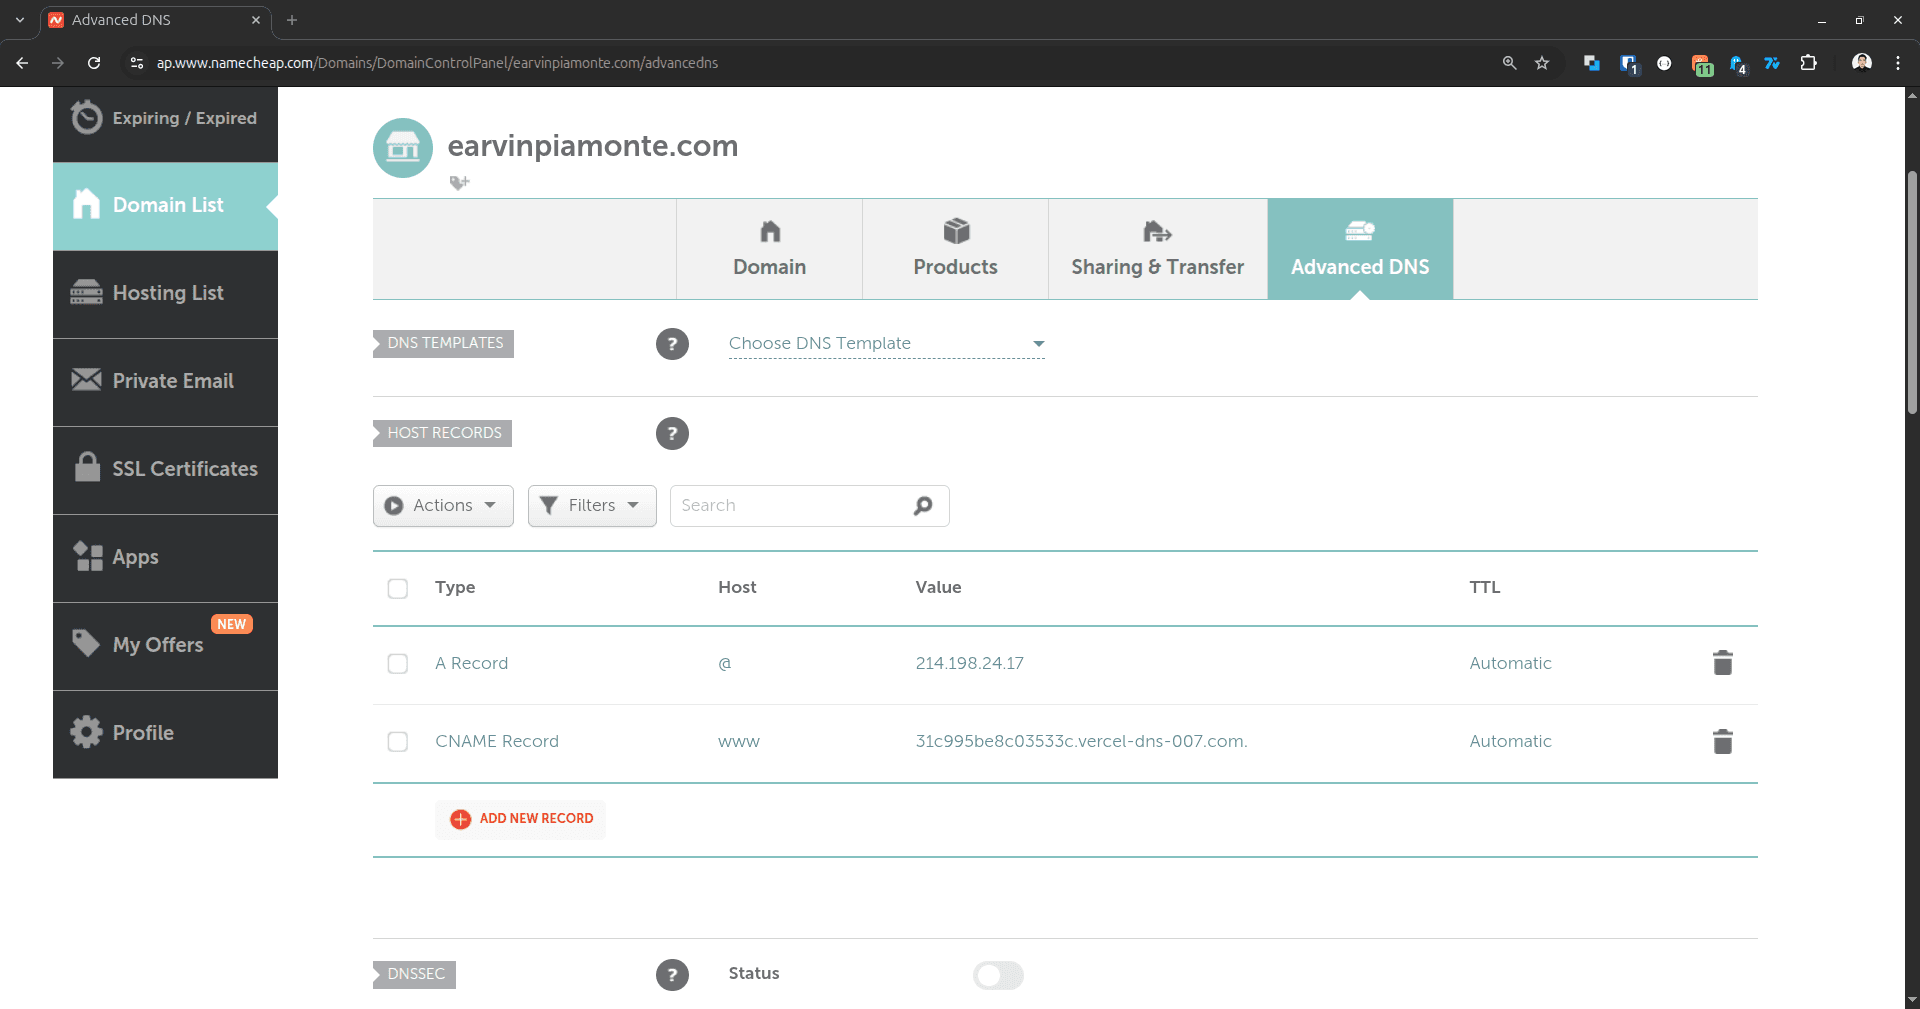Click the Add New Record button

click(521, 819)
